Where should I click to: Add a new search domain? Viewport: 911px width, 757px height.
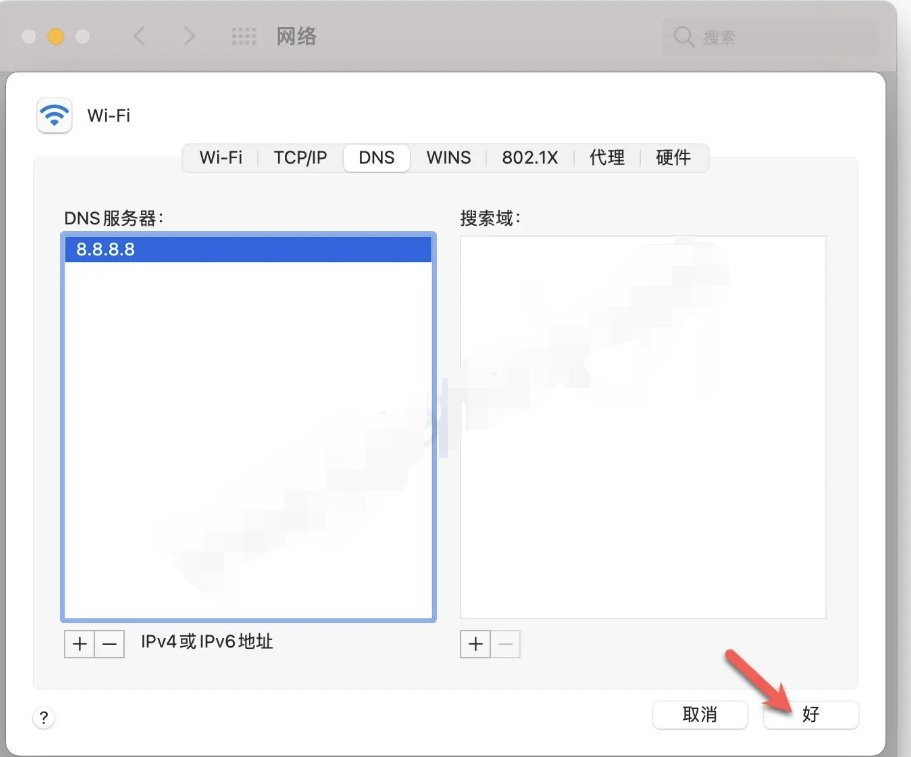tap(475, 644)
